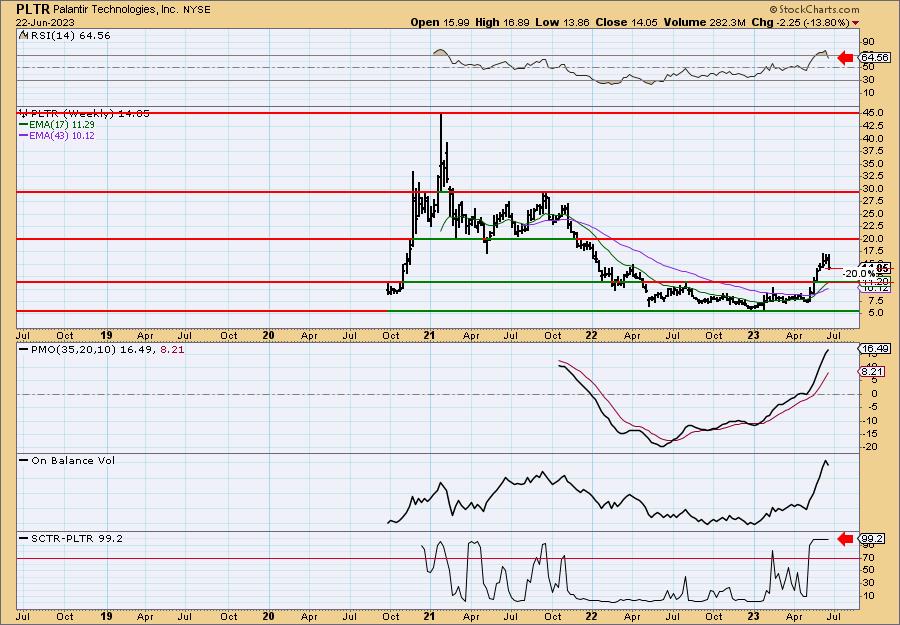This screenshot has height=625, width=900.
Task: Click the purple 10.12 EMA value tag on the price axis
Action: 876,288
